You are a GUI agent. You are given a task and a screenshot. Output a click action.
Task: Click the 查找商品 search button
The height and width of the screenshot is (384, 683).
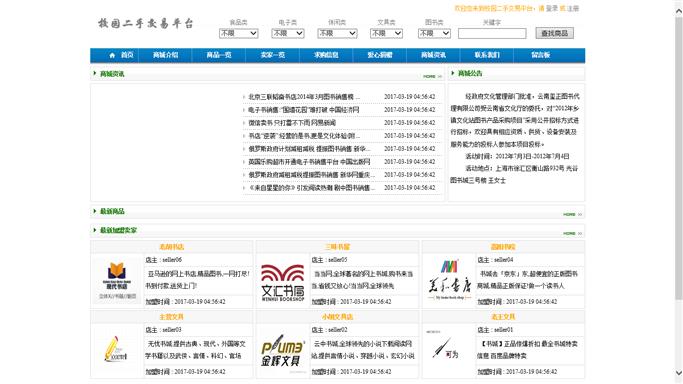[555, 34]
